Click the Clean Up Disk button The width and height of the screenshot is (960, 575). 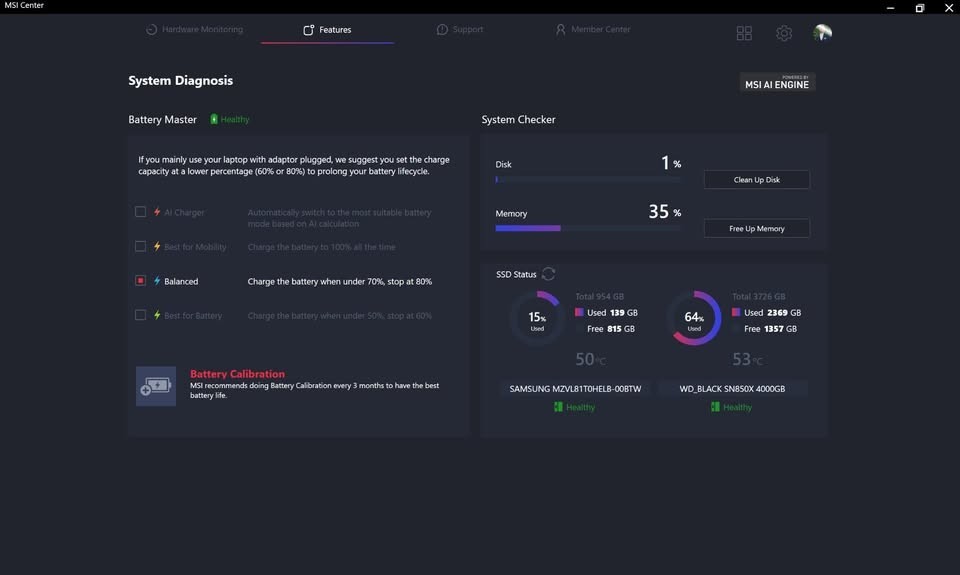point(757,179)
